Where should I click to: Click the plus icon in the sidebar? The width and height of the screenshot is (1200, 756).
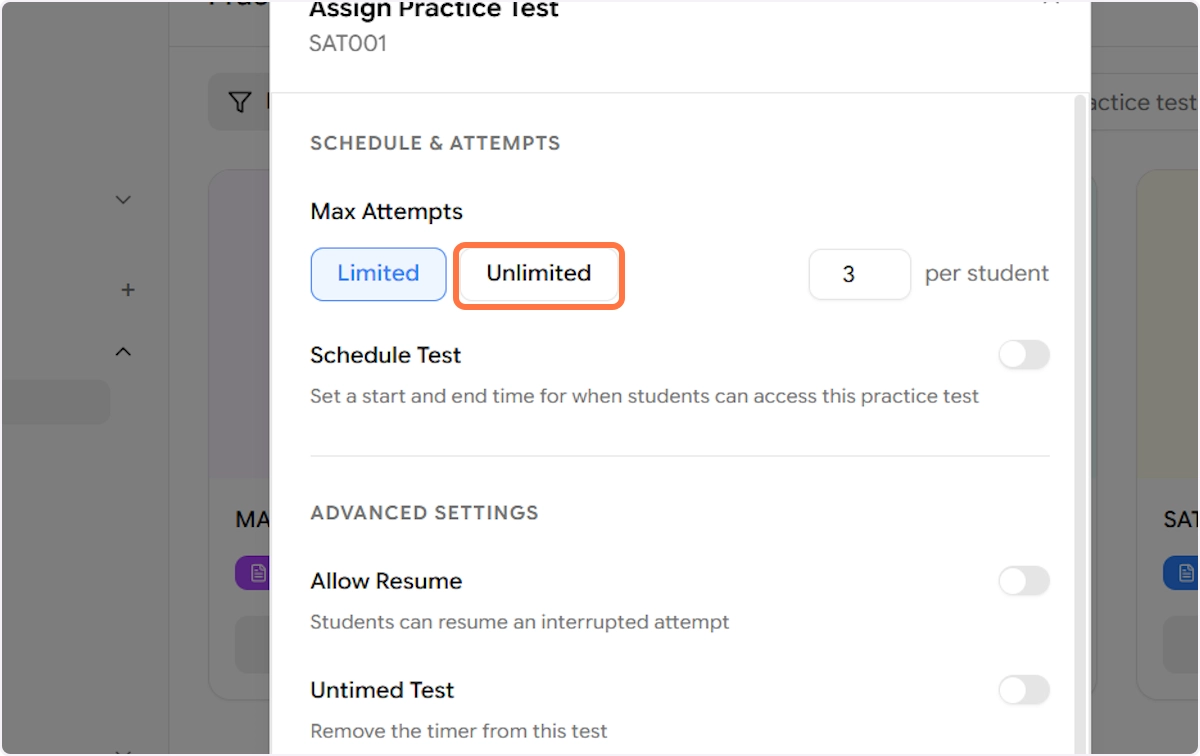127,290
